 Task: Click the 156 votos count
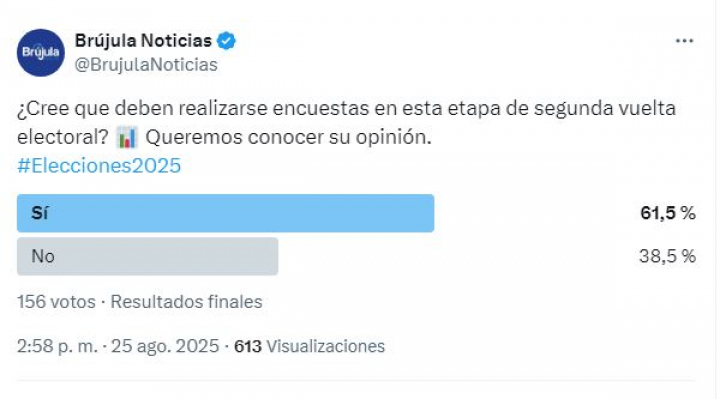click(x=56, y=302)
